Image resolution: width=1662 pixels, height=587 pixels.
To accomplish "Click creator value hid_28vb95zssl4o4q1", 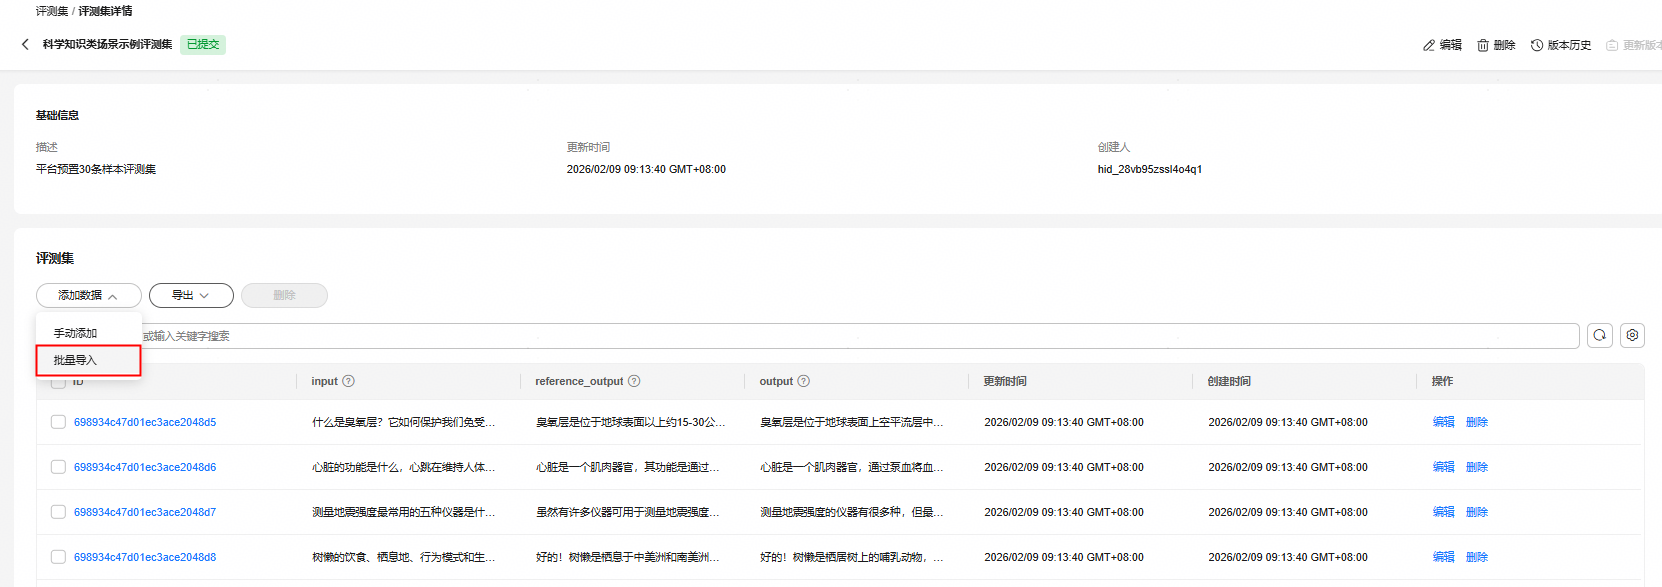I will (1150, 169).
